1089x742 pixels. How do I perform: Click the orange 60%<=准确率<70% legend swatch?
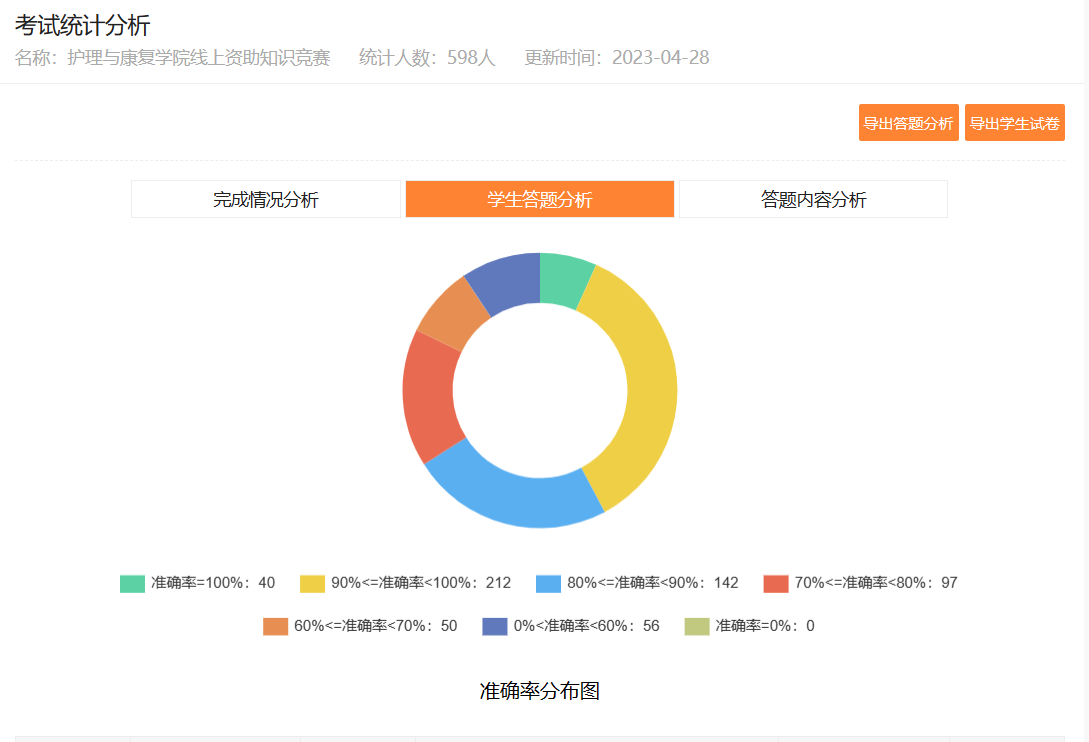(275, 626)
